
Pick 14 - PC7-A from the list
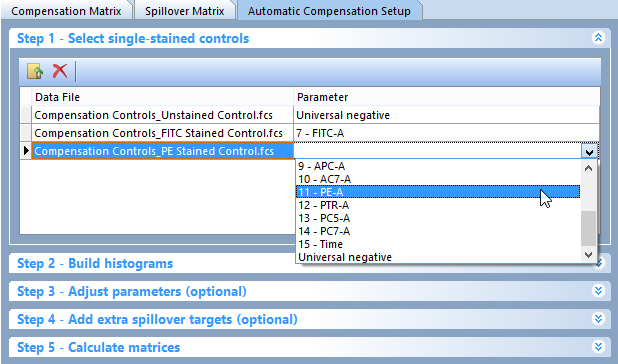438,231
